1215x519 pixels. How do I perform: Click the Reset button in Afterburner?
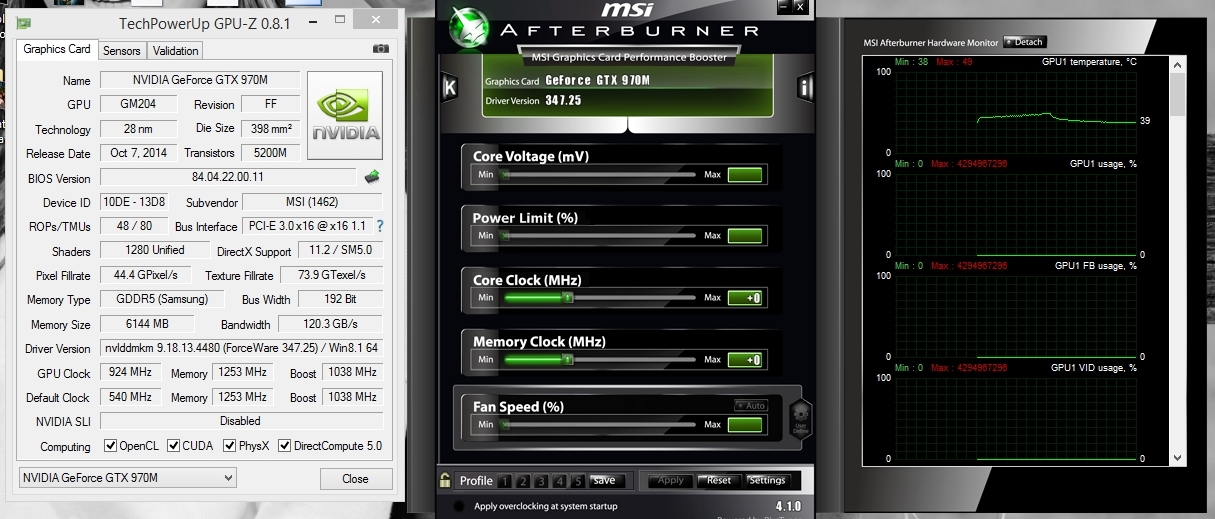[x=719, y=481]
